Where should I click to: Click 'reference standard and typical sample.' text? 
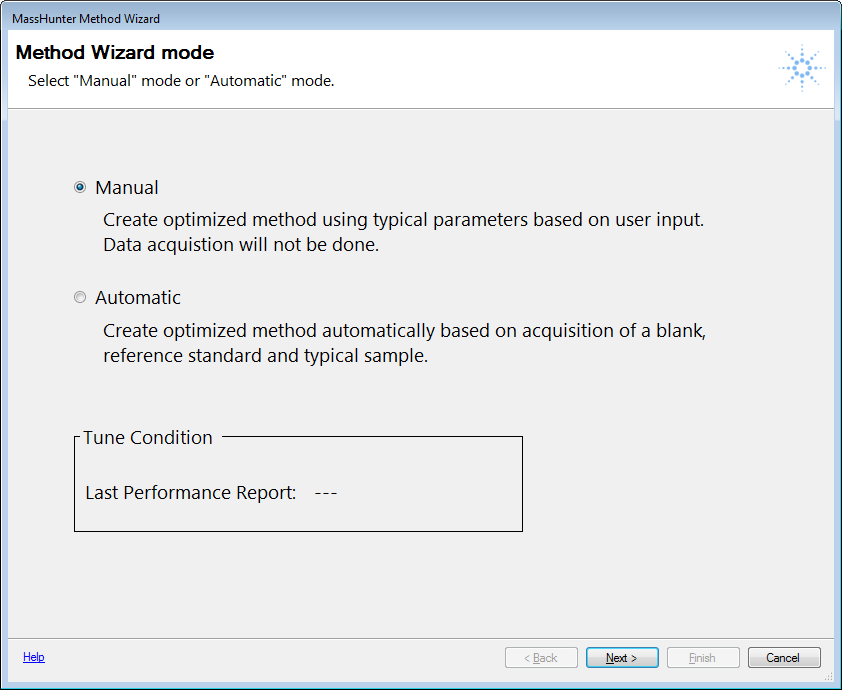pos(265,356)
